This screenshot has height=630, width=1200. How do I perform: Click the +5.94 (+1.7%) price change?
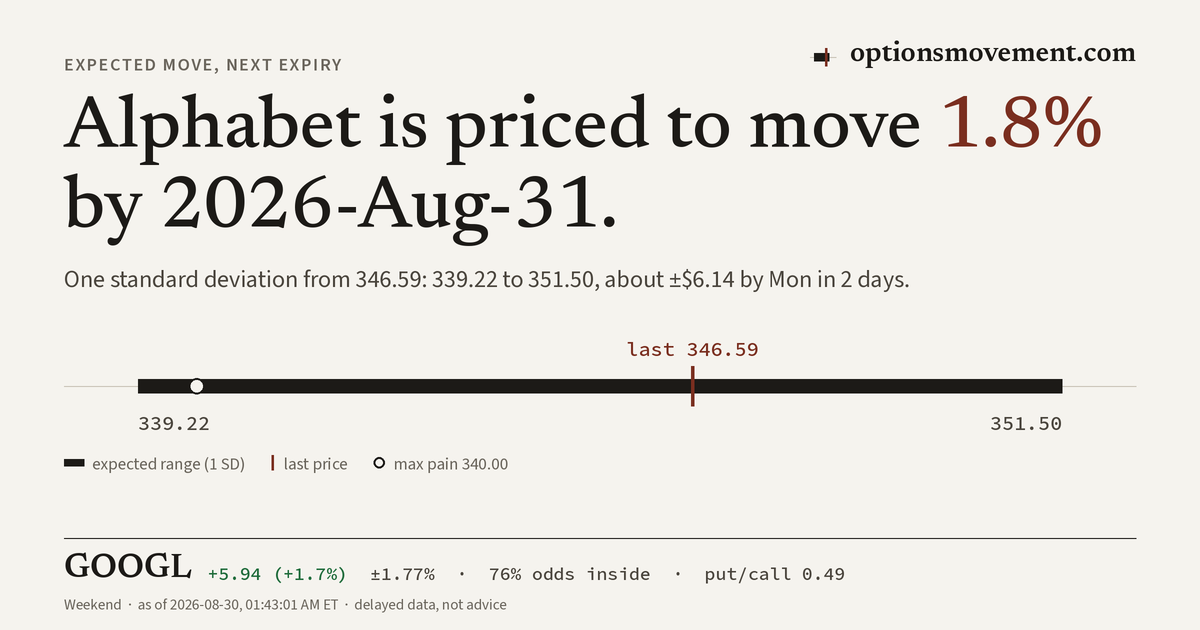(x=277, y=574)
